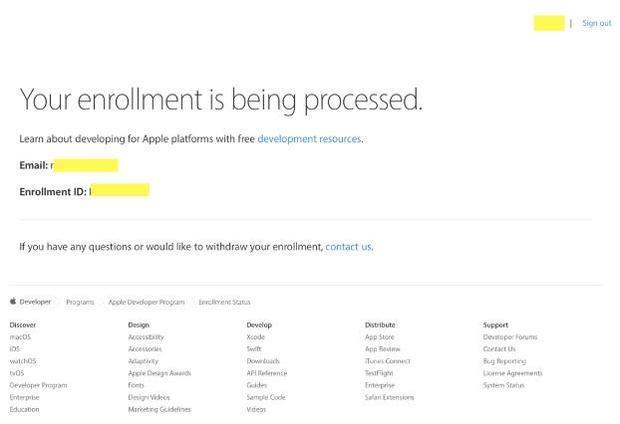
Task: Open App Store under Distribute
Action: click(379, 337)
